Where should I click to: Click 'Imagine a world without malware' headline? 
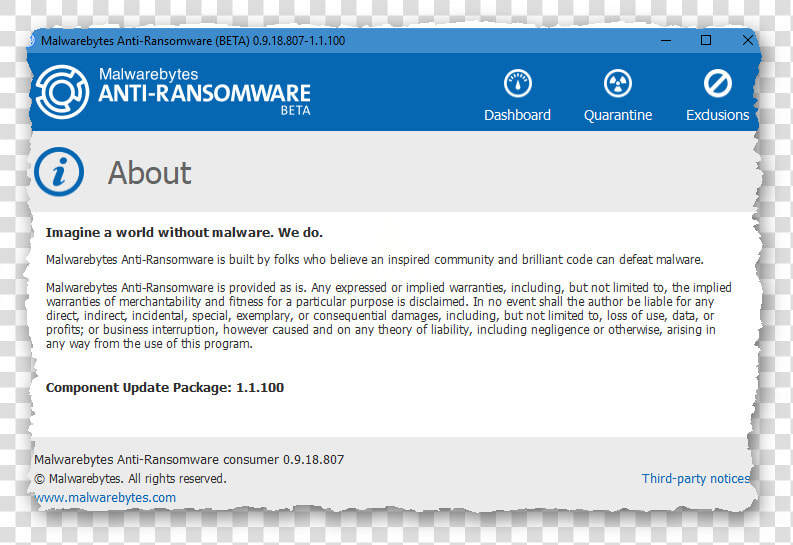pos(184,233)
